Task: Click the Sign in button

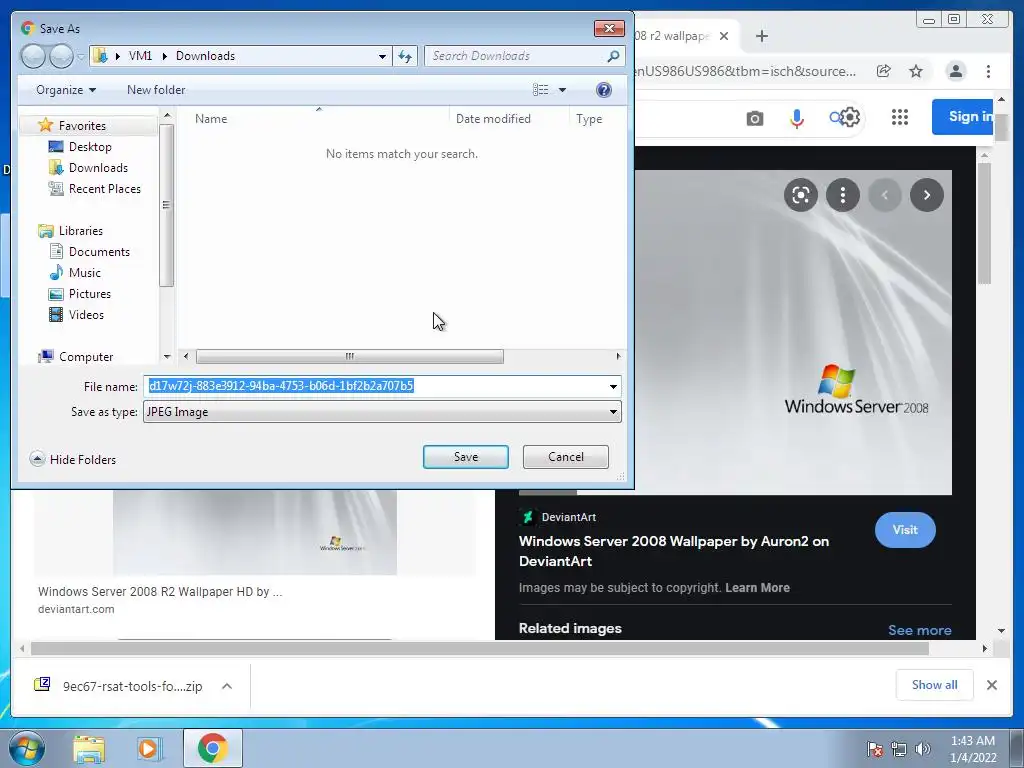Action: (x=963, y=117)
